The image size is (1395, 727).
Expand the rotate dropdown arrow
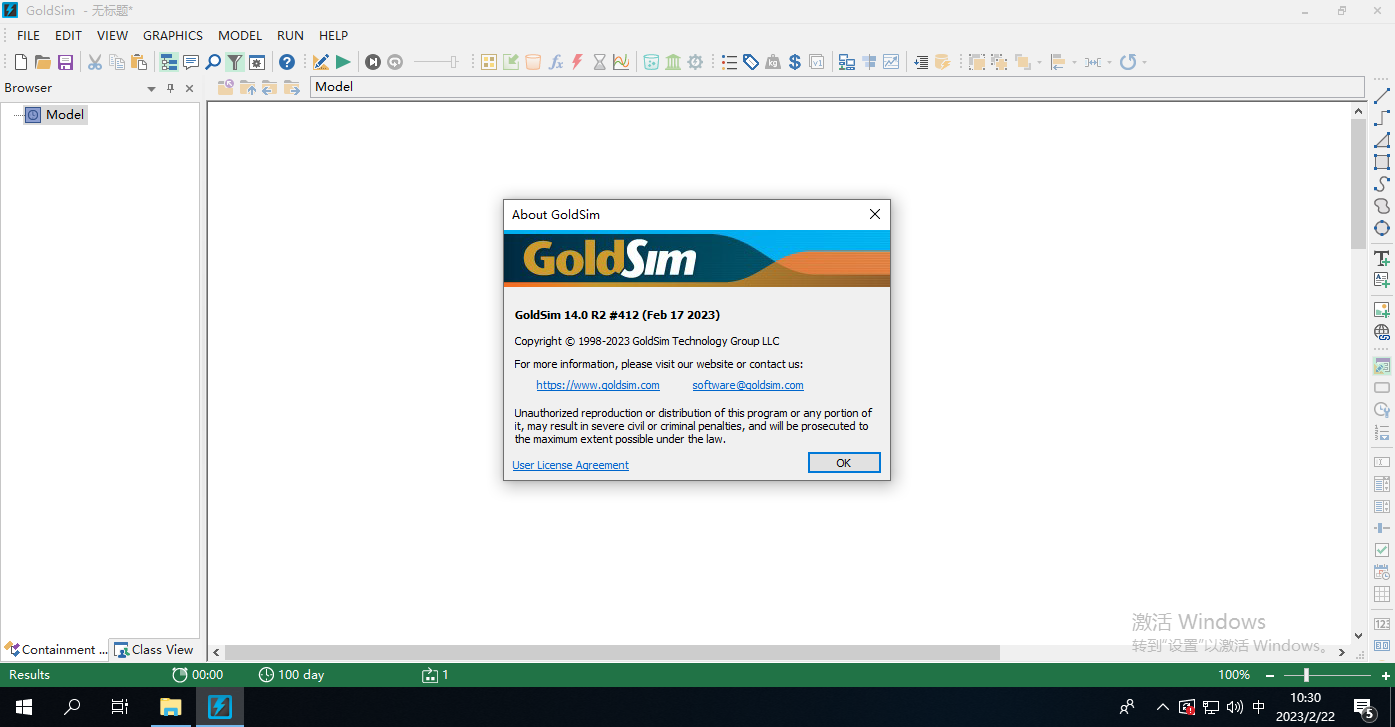tap(1144, 62)
